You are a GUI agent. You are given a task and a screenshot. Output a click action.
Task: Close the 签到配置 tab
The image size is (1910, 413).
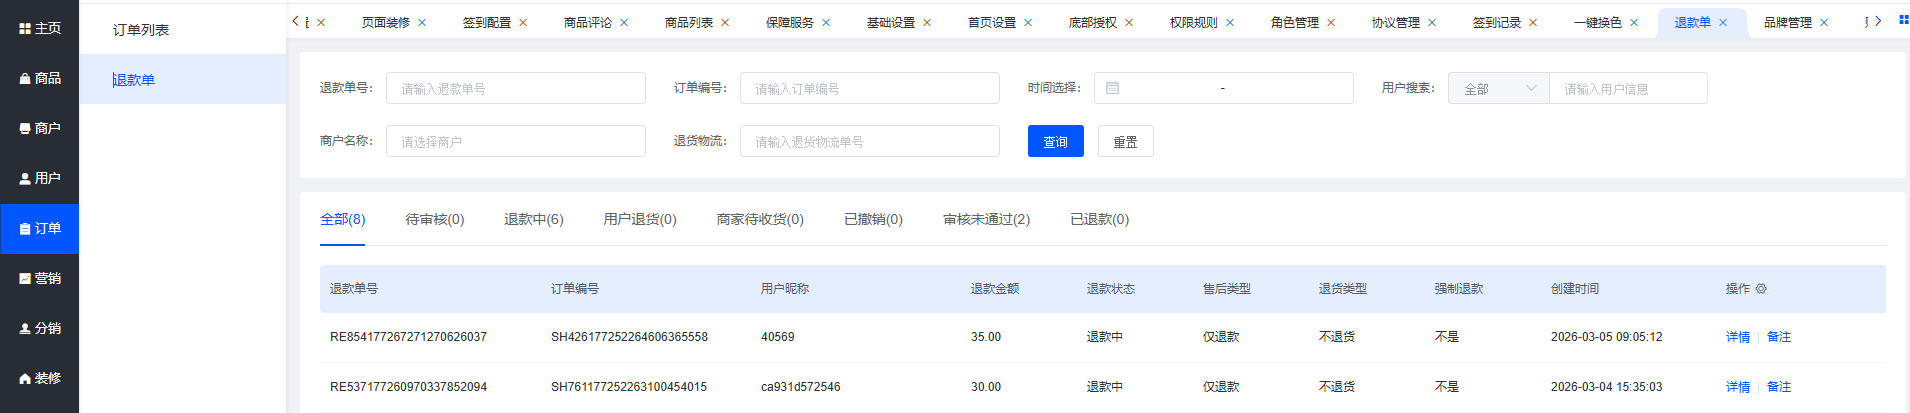coord(523,23)
